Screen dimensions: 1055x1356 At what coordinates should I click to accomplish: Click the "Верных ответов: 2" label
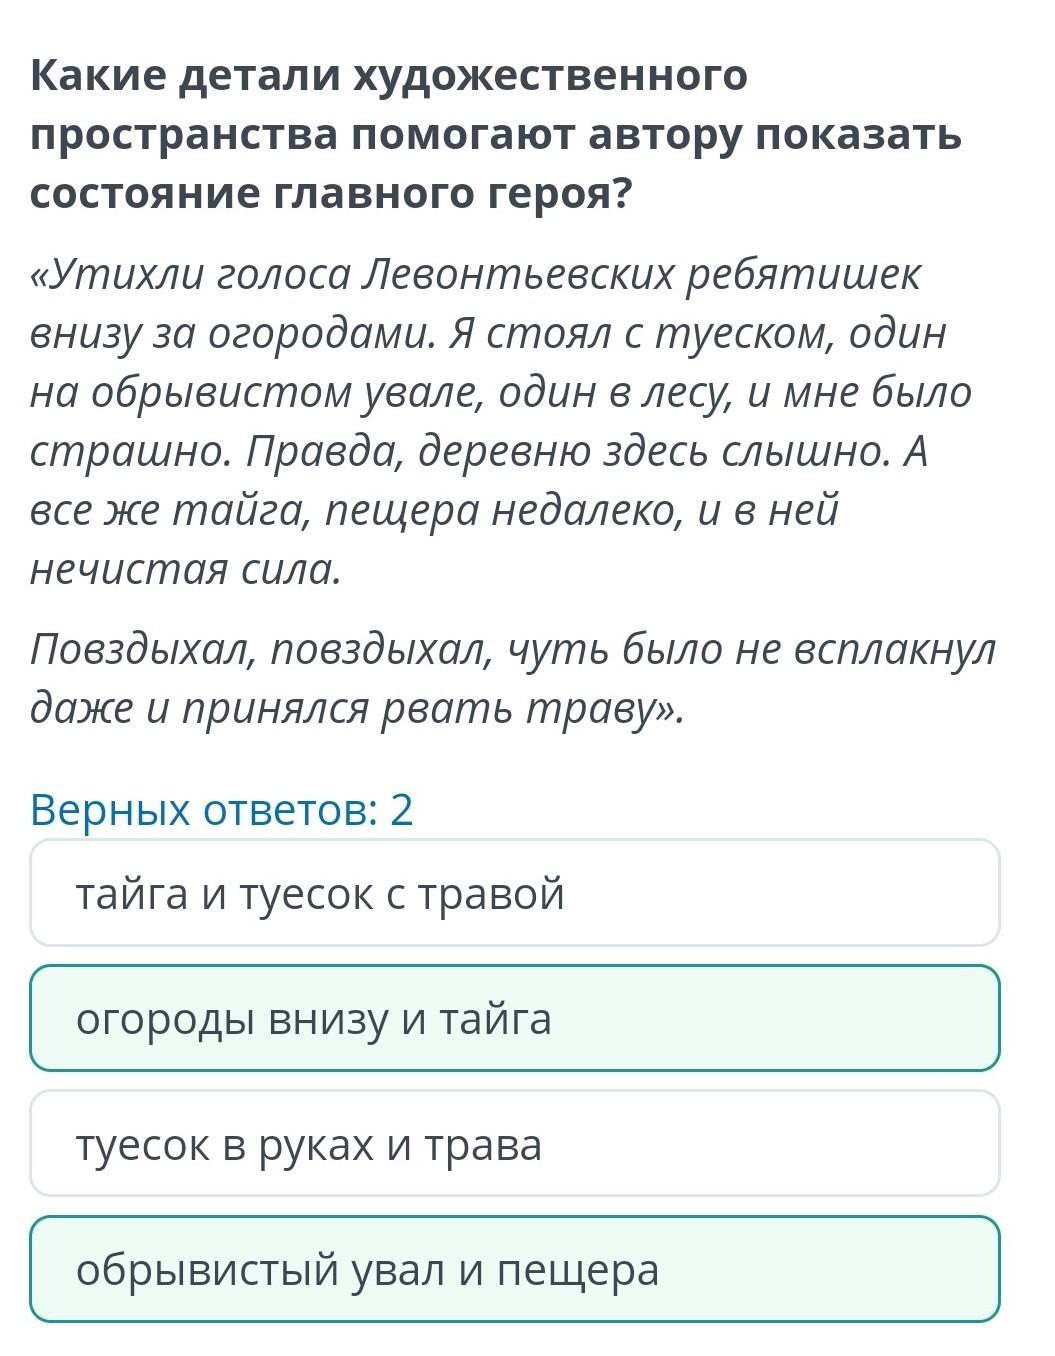click(222, 810)
